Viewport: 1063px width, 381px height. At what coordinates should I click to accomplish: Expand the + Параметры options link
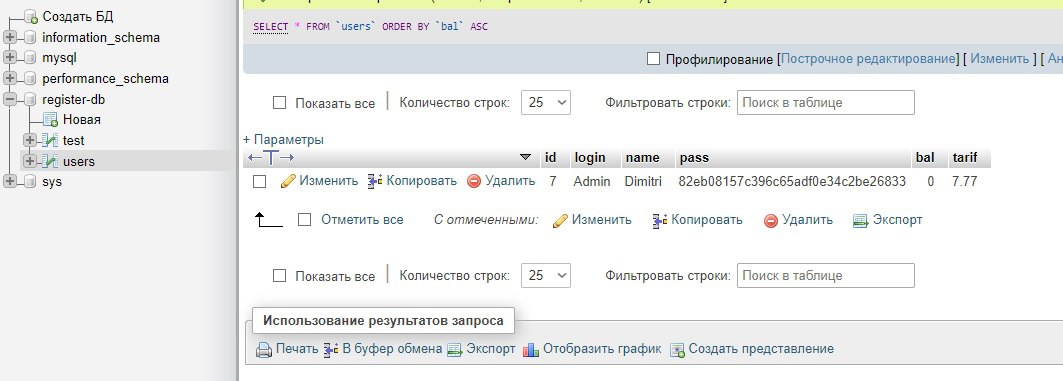283,140
